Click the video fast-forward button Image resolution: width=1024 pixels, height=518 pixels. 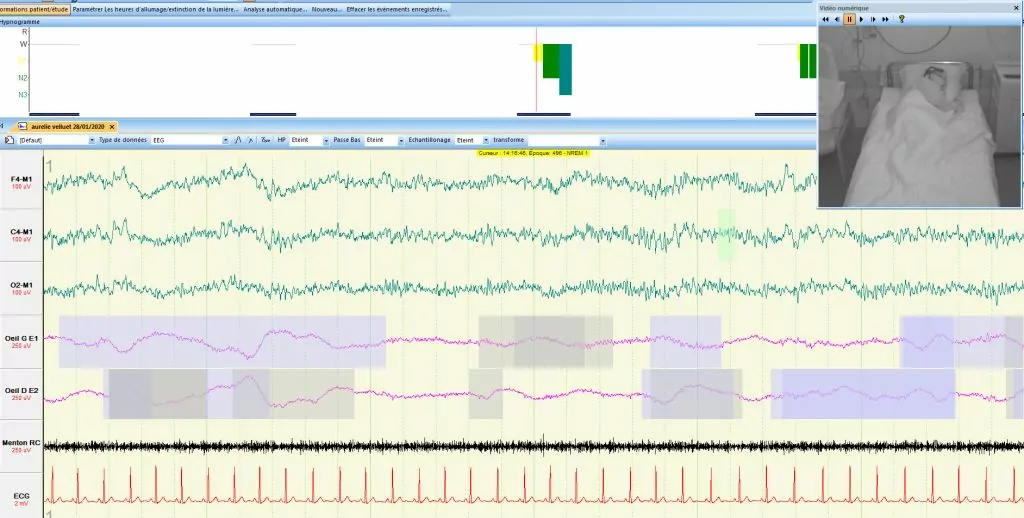pyautogui.click(x=886, y=19)
